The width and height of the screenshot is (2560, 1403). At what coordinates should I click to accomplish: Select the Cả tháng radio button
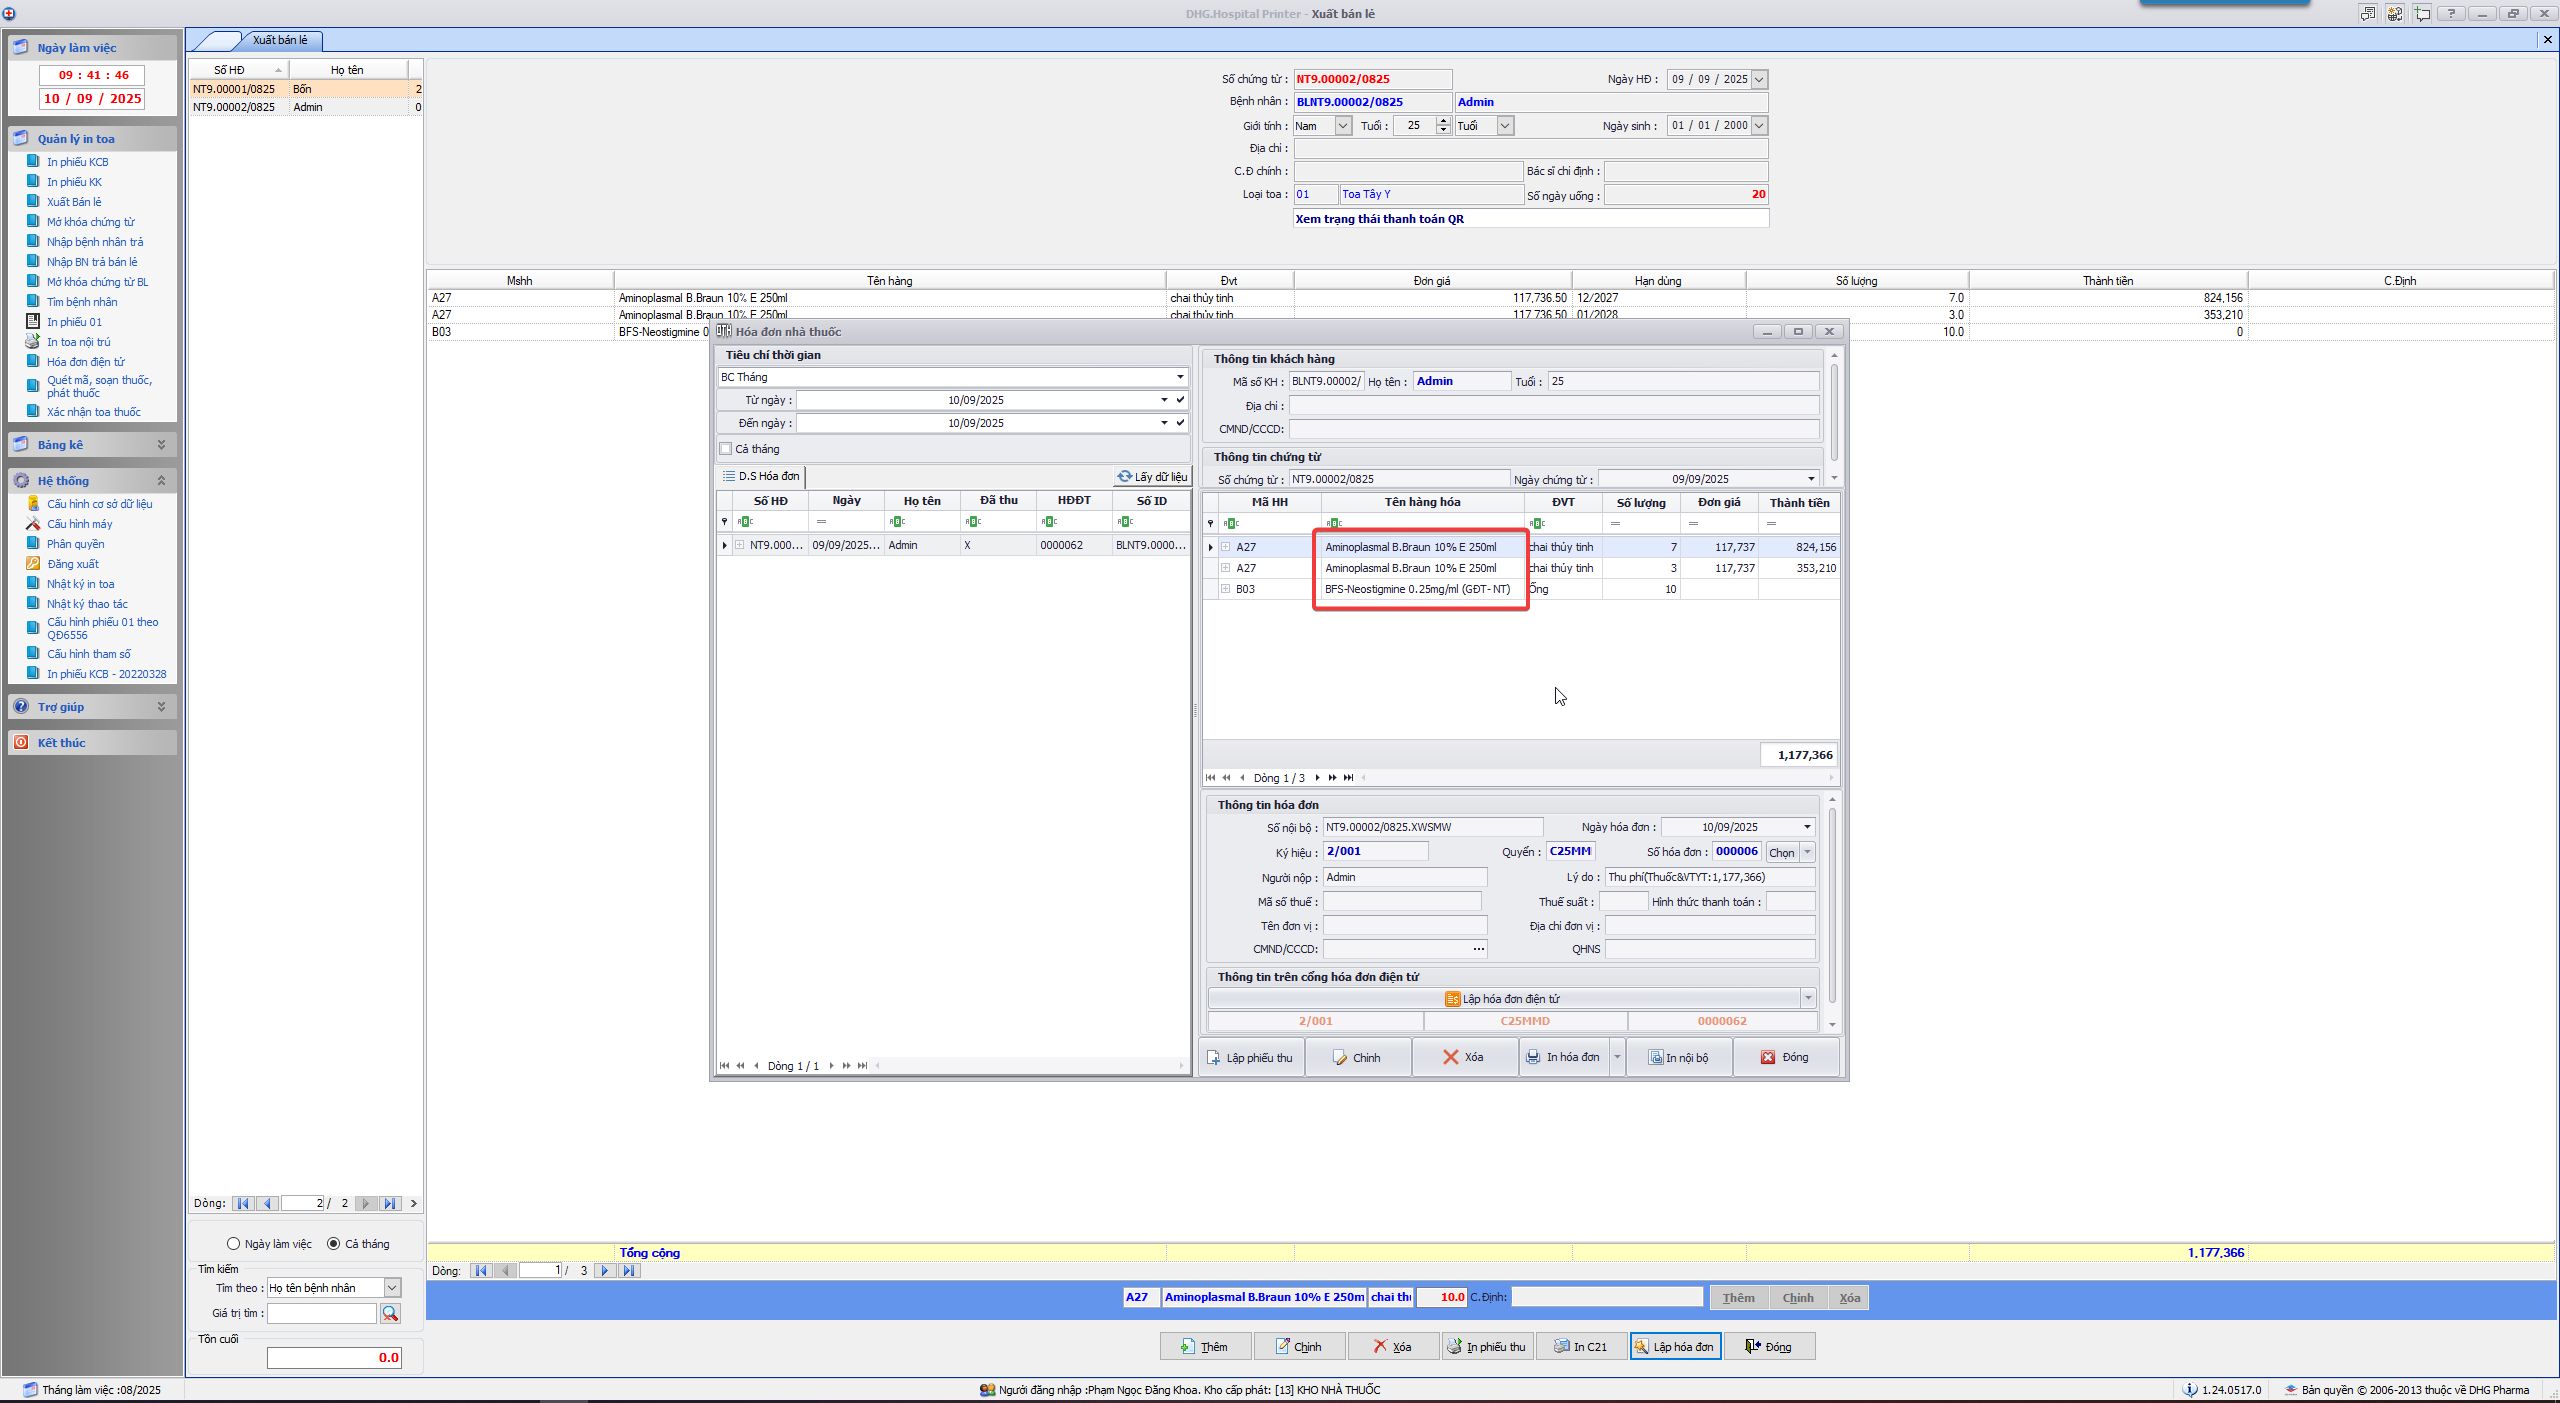[334, 1244]
